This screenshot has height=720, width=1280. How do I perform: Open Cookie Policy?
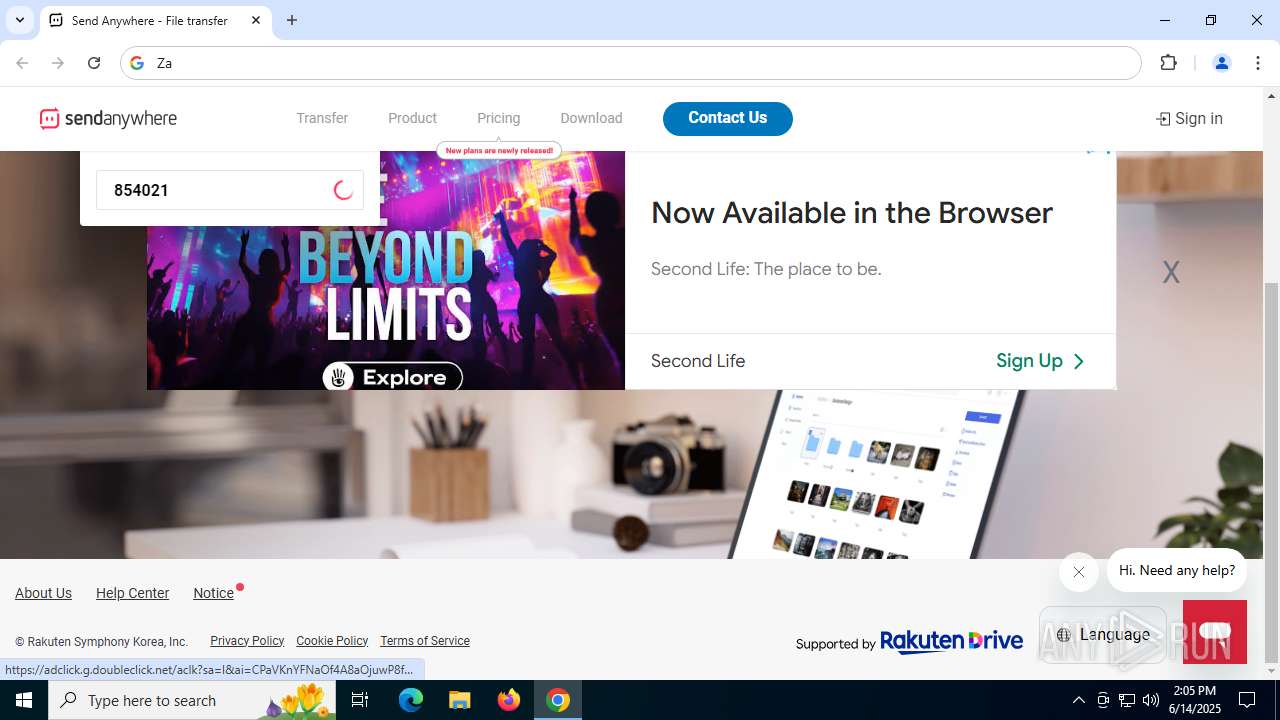(x=332, y=640)
